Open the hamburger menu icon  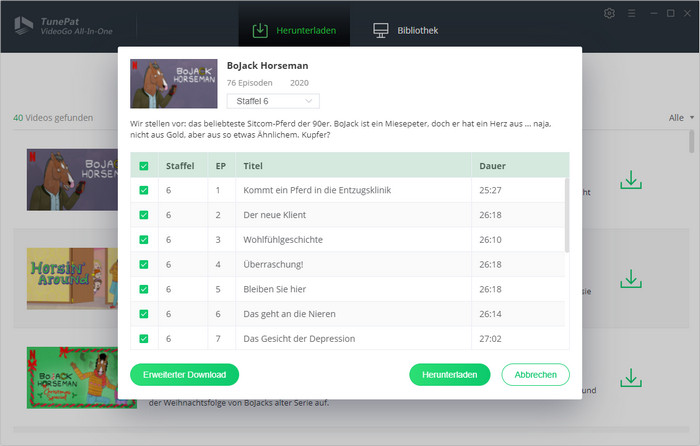click(x=631, y=13)
